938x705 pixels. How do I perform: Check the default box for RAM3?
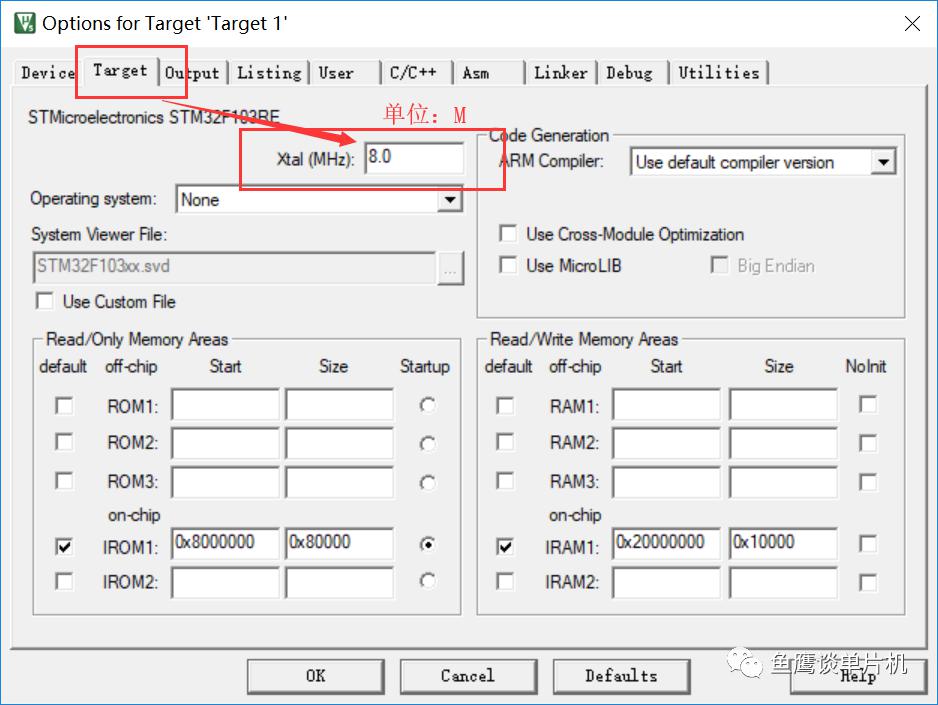(x=505, y=481)
